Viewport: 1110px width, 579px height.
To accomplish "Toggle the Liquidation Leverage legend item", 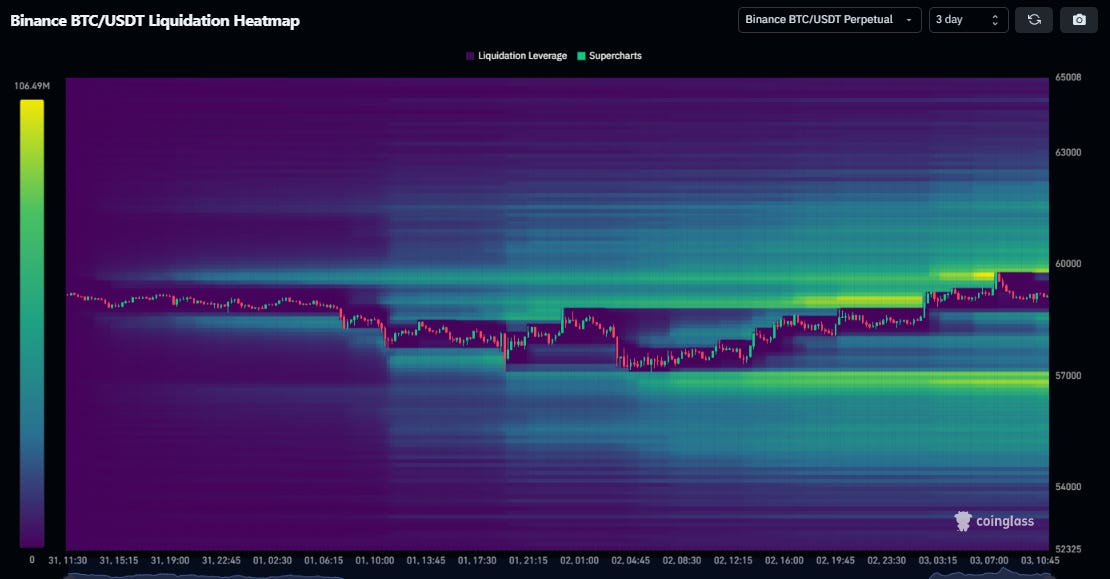I will pos(516,56).
